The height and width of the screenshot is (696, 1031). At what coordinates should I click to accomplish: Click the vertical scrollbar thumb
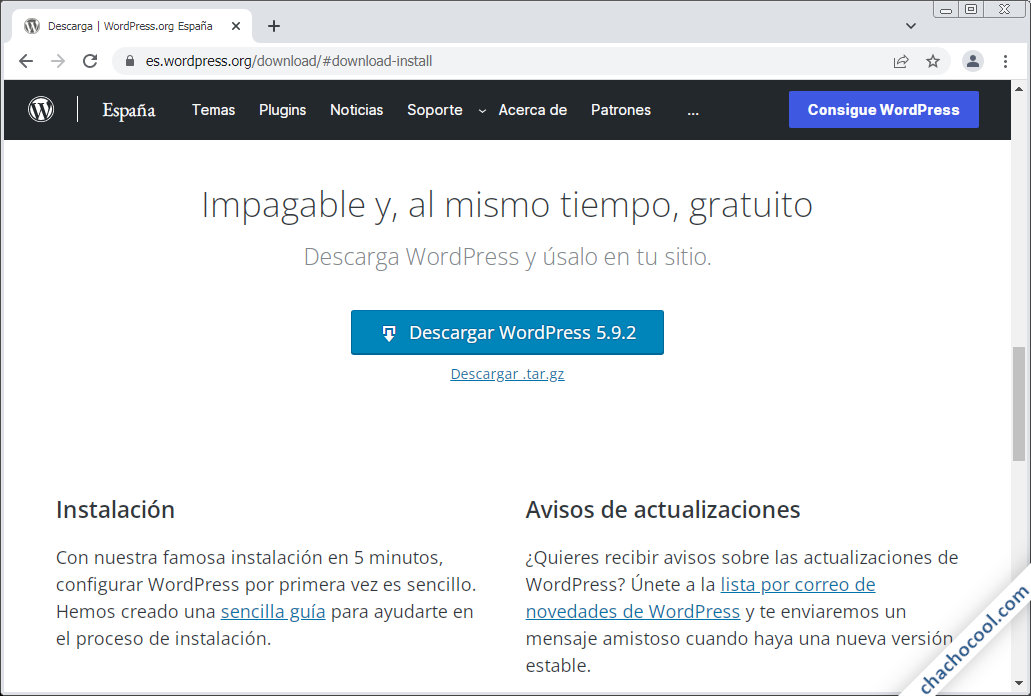tap(1019, 404)
